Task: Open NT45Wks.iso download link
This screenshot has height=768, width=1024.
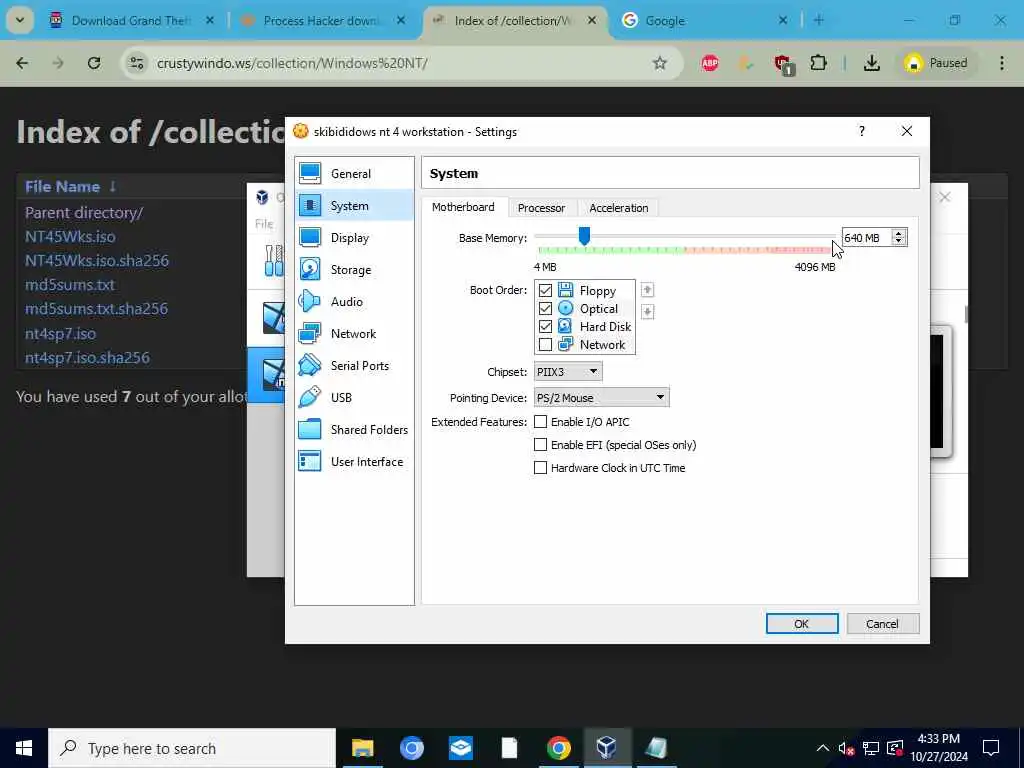Action: pyautogui.click(x=70, y=236)
